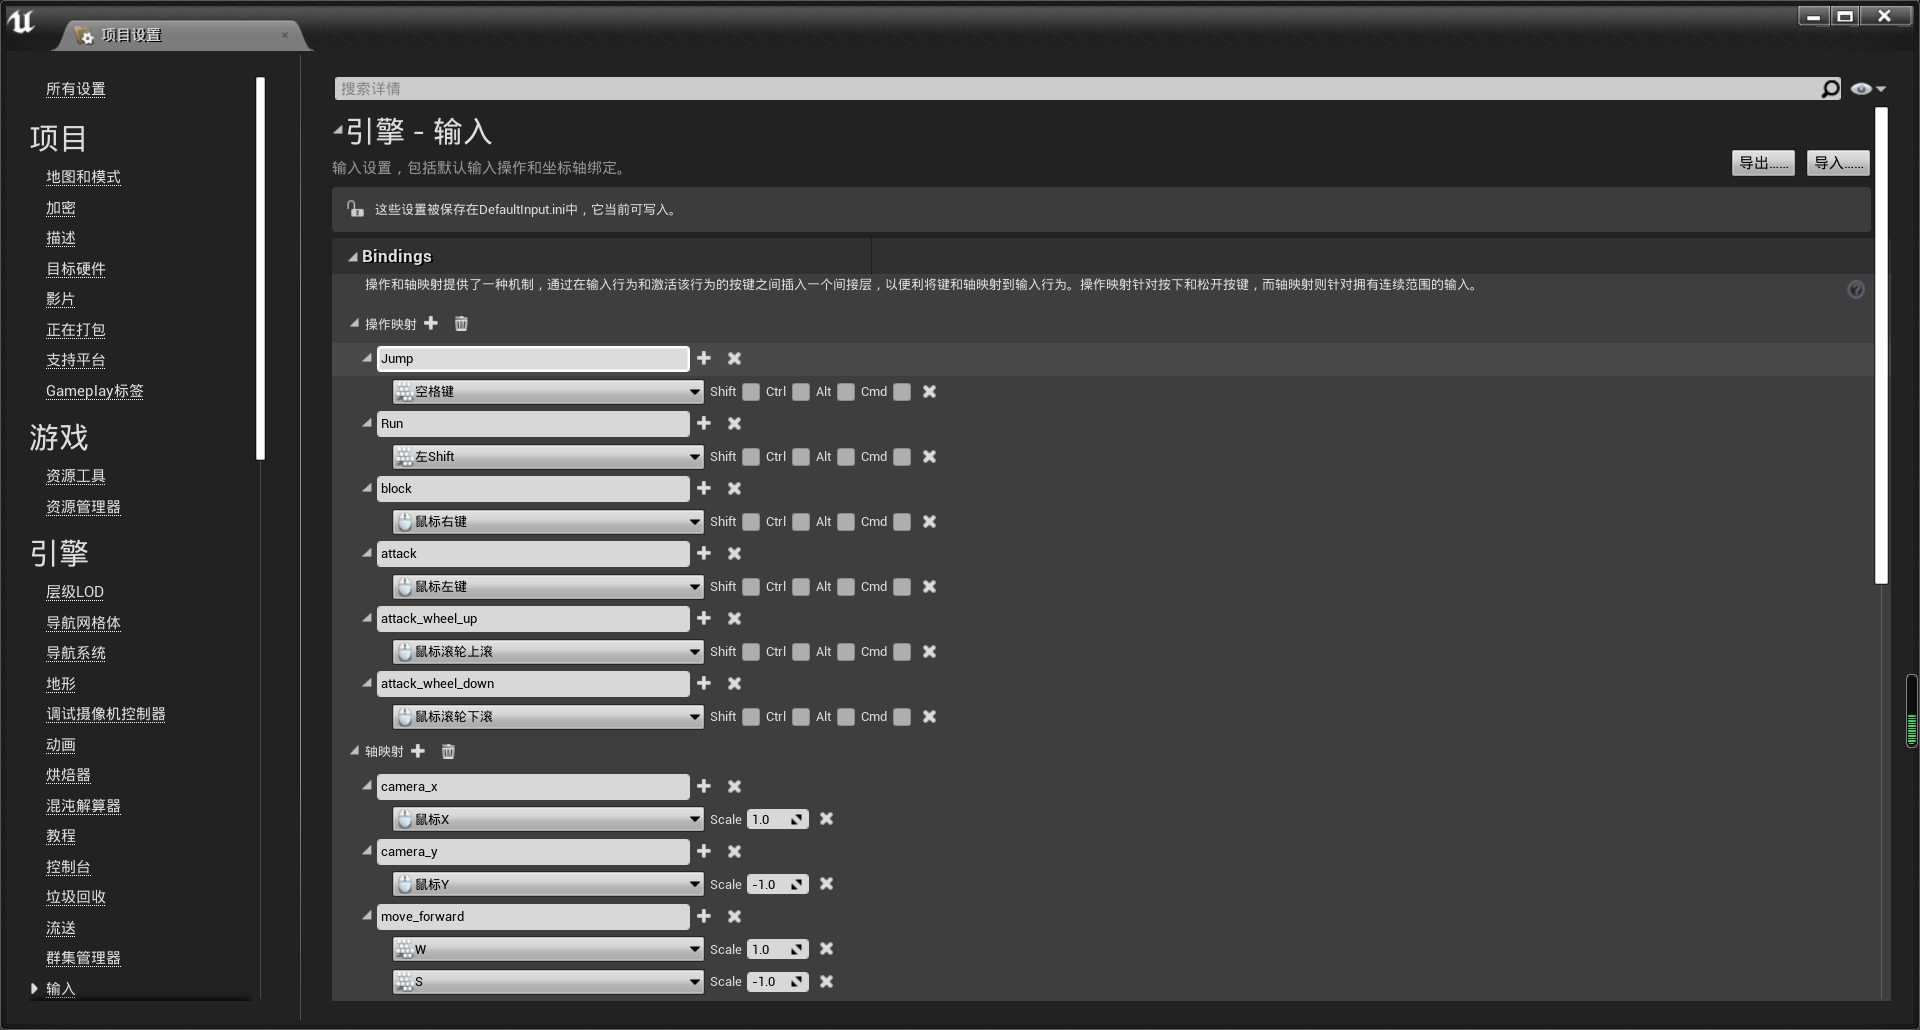Open 地图和模式 settings
Viewport: 1920px width, 1030px height.
click(x=83, y=177)
